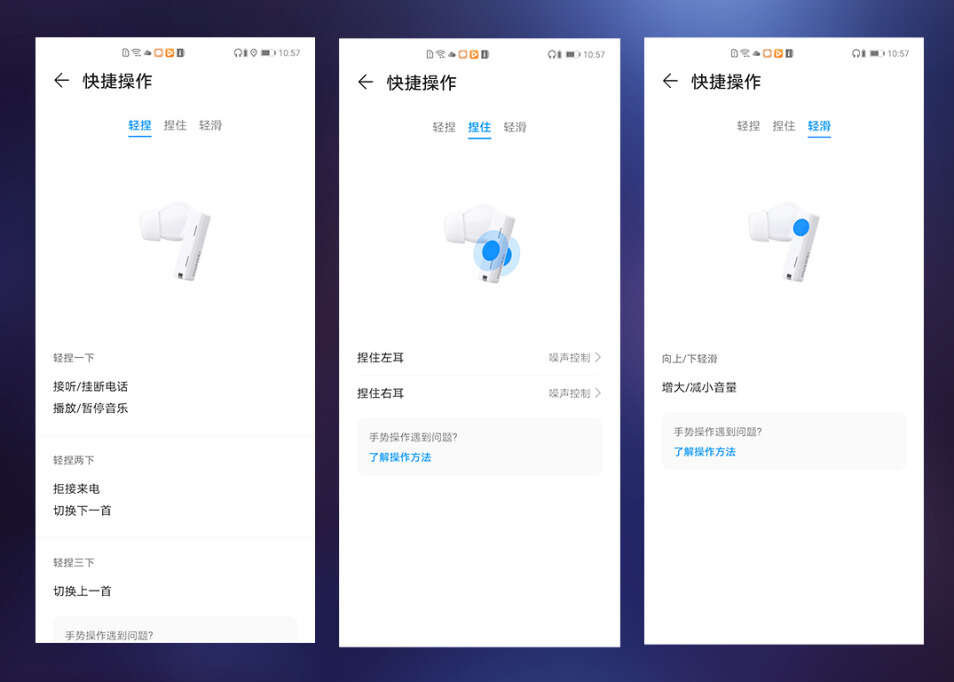Image resolution: width=954 pixels, height=682 pixels.
Task: Select the 轻捏 tab in right screen
Action: point(748,126)
